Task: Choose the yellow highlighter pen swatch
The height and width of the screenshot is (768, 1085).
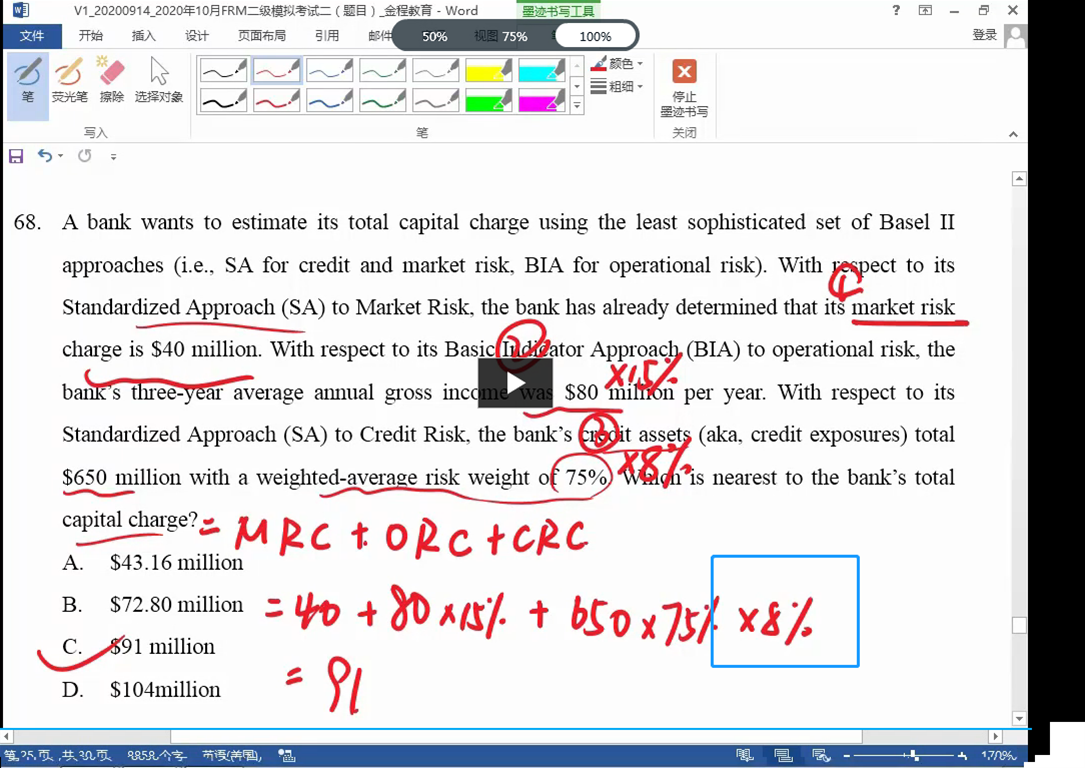Action: pos(488,70)
